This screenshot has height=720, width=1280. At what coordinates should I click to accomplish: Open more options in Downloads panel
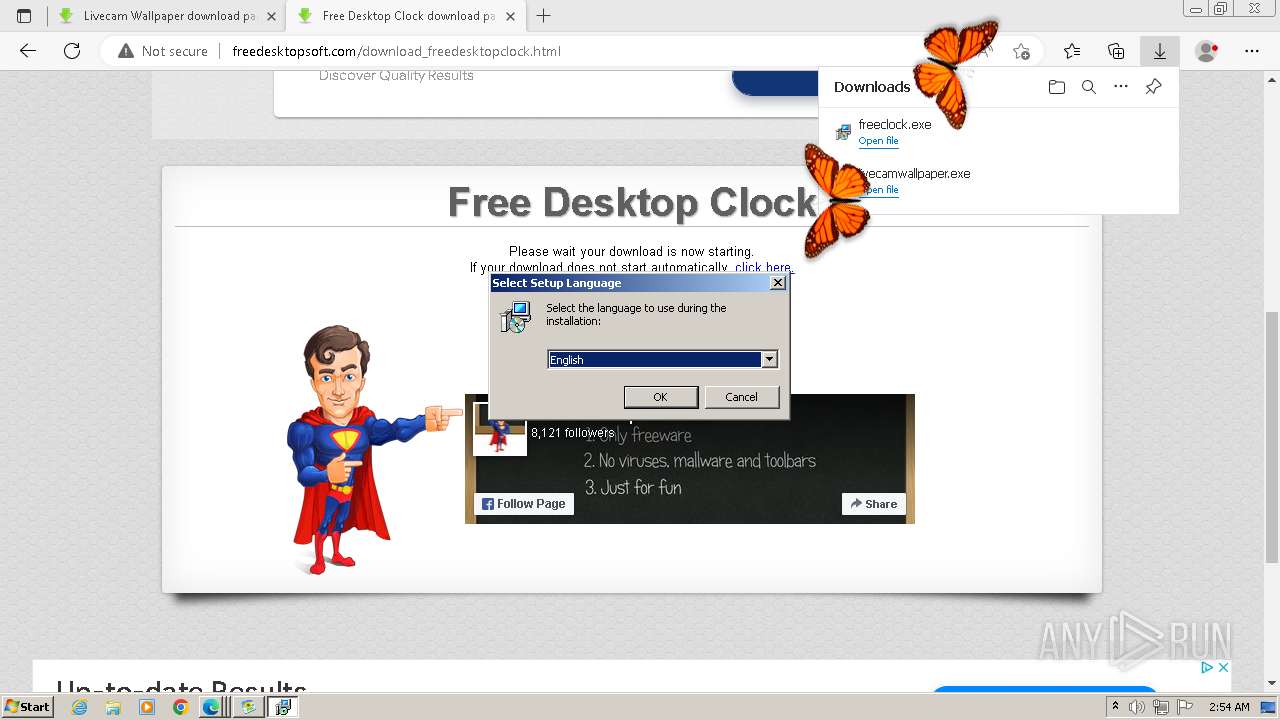point(1121,87)
